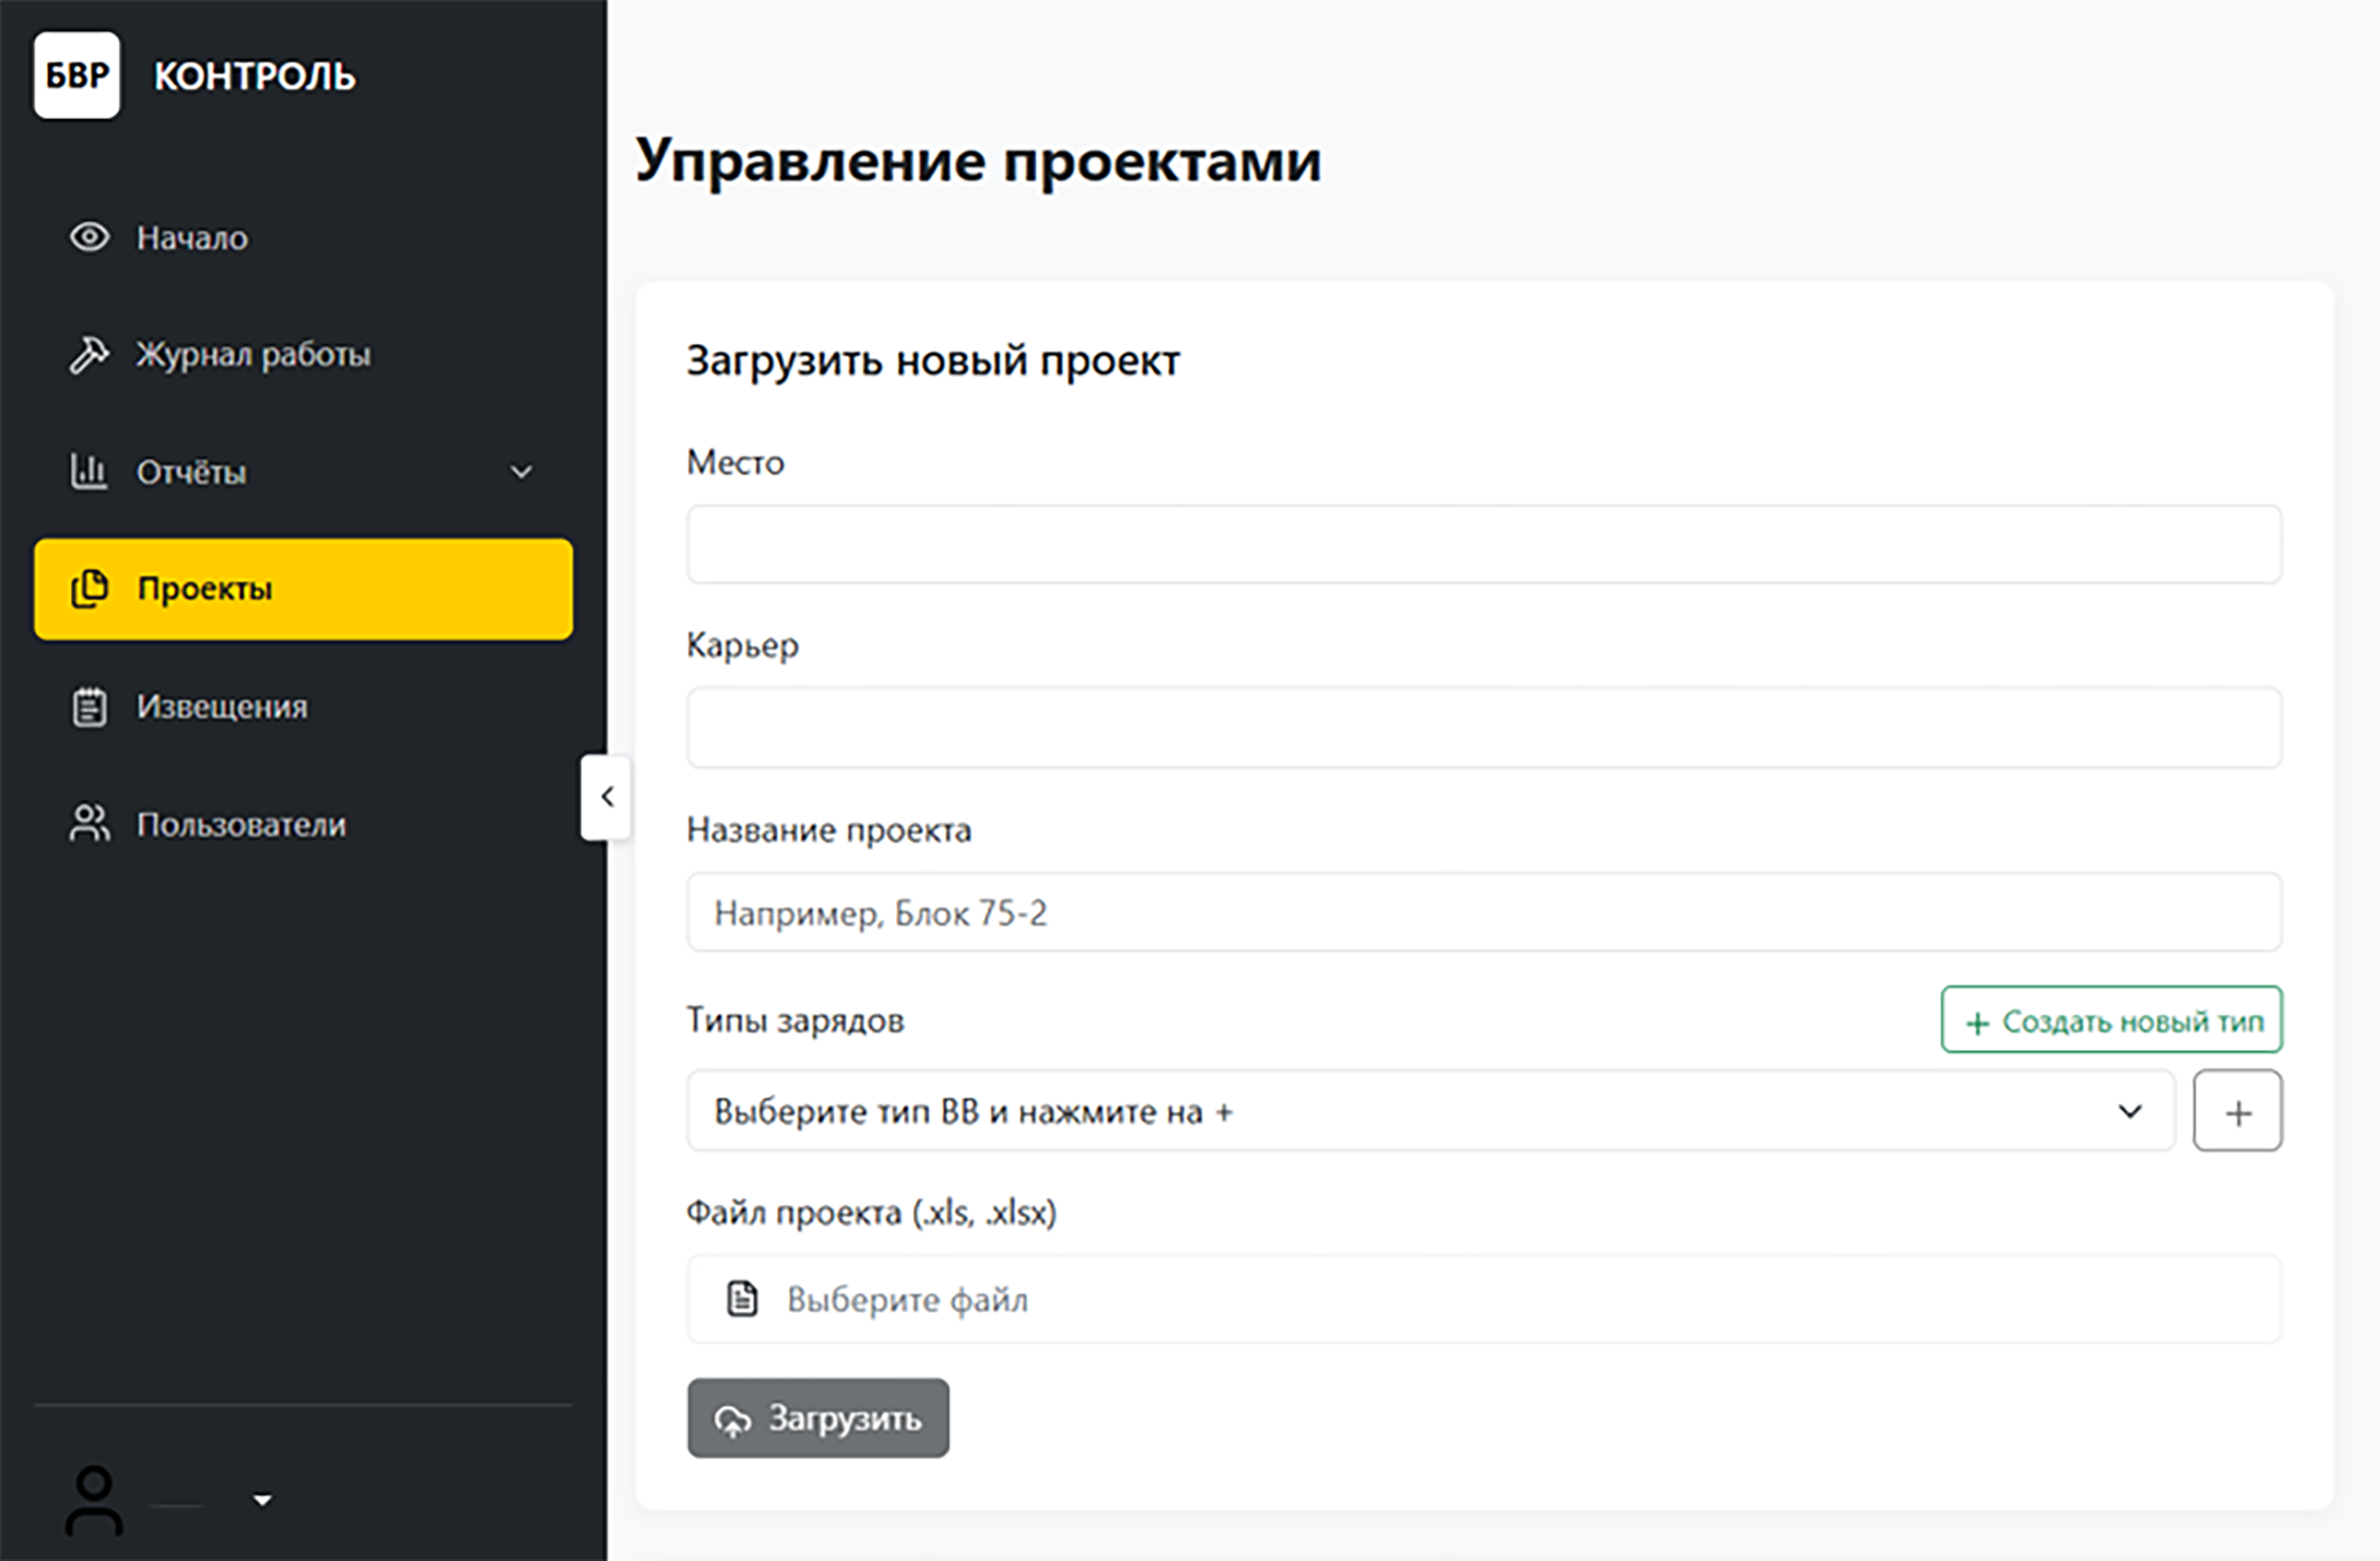Click Создать новый тип button
This screenshot has height=1561, width=2380.
(x=2111, y=1020)
